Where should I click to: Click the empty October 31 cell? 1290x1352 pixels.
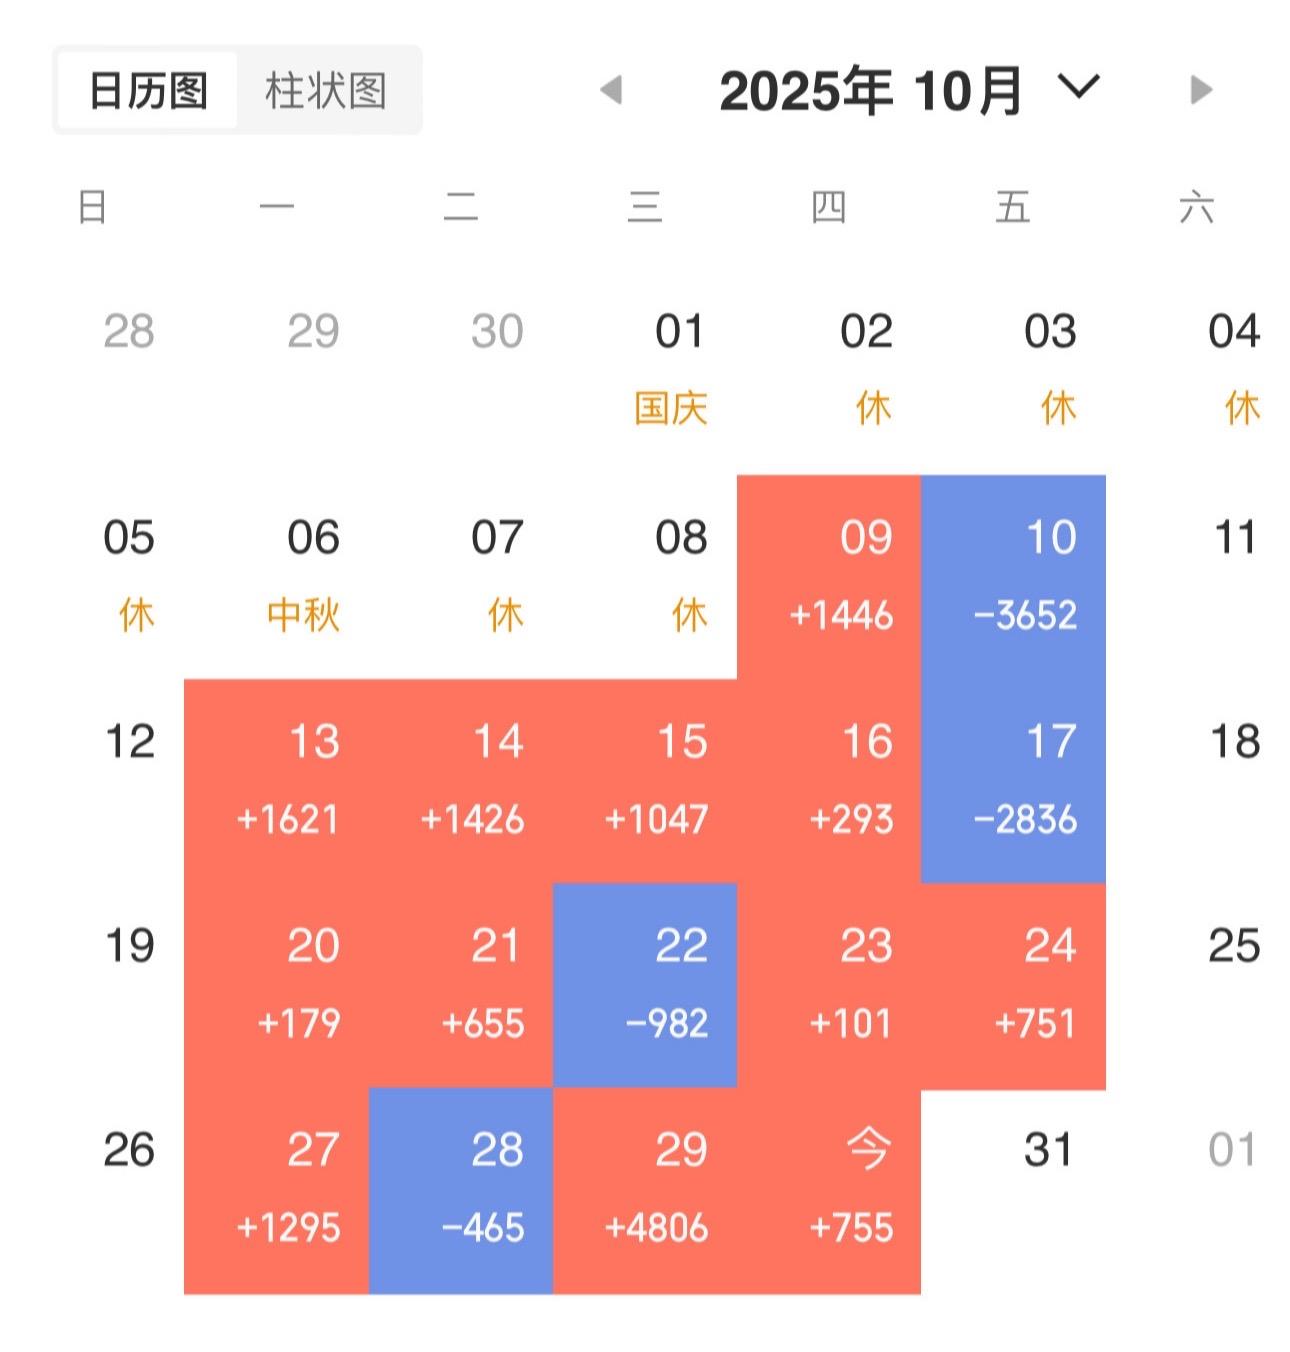(x=1045, y=1152)
